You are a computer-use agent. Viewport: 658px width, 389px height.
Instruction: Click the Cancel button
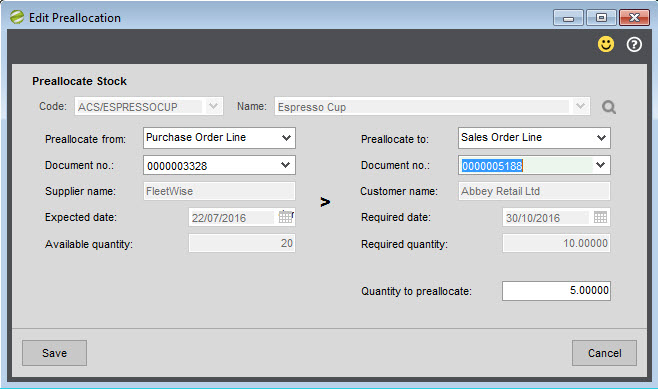(x=604, y=353)
